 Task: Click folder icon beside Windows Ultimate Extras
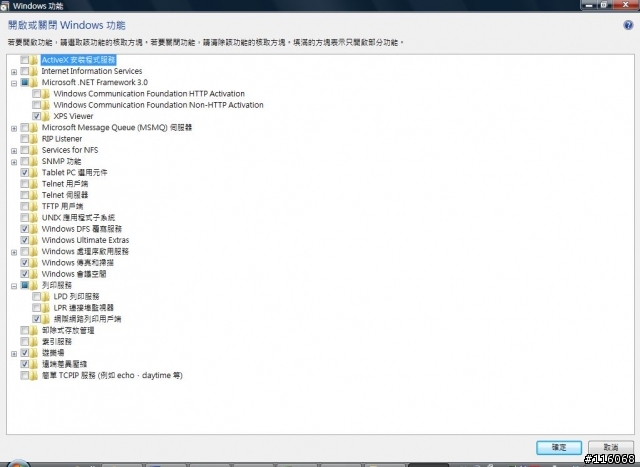click(34, 240)
